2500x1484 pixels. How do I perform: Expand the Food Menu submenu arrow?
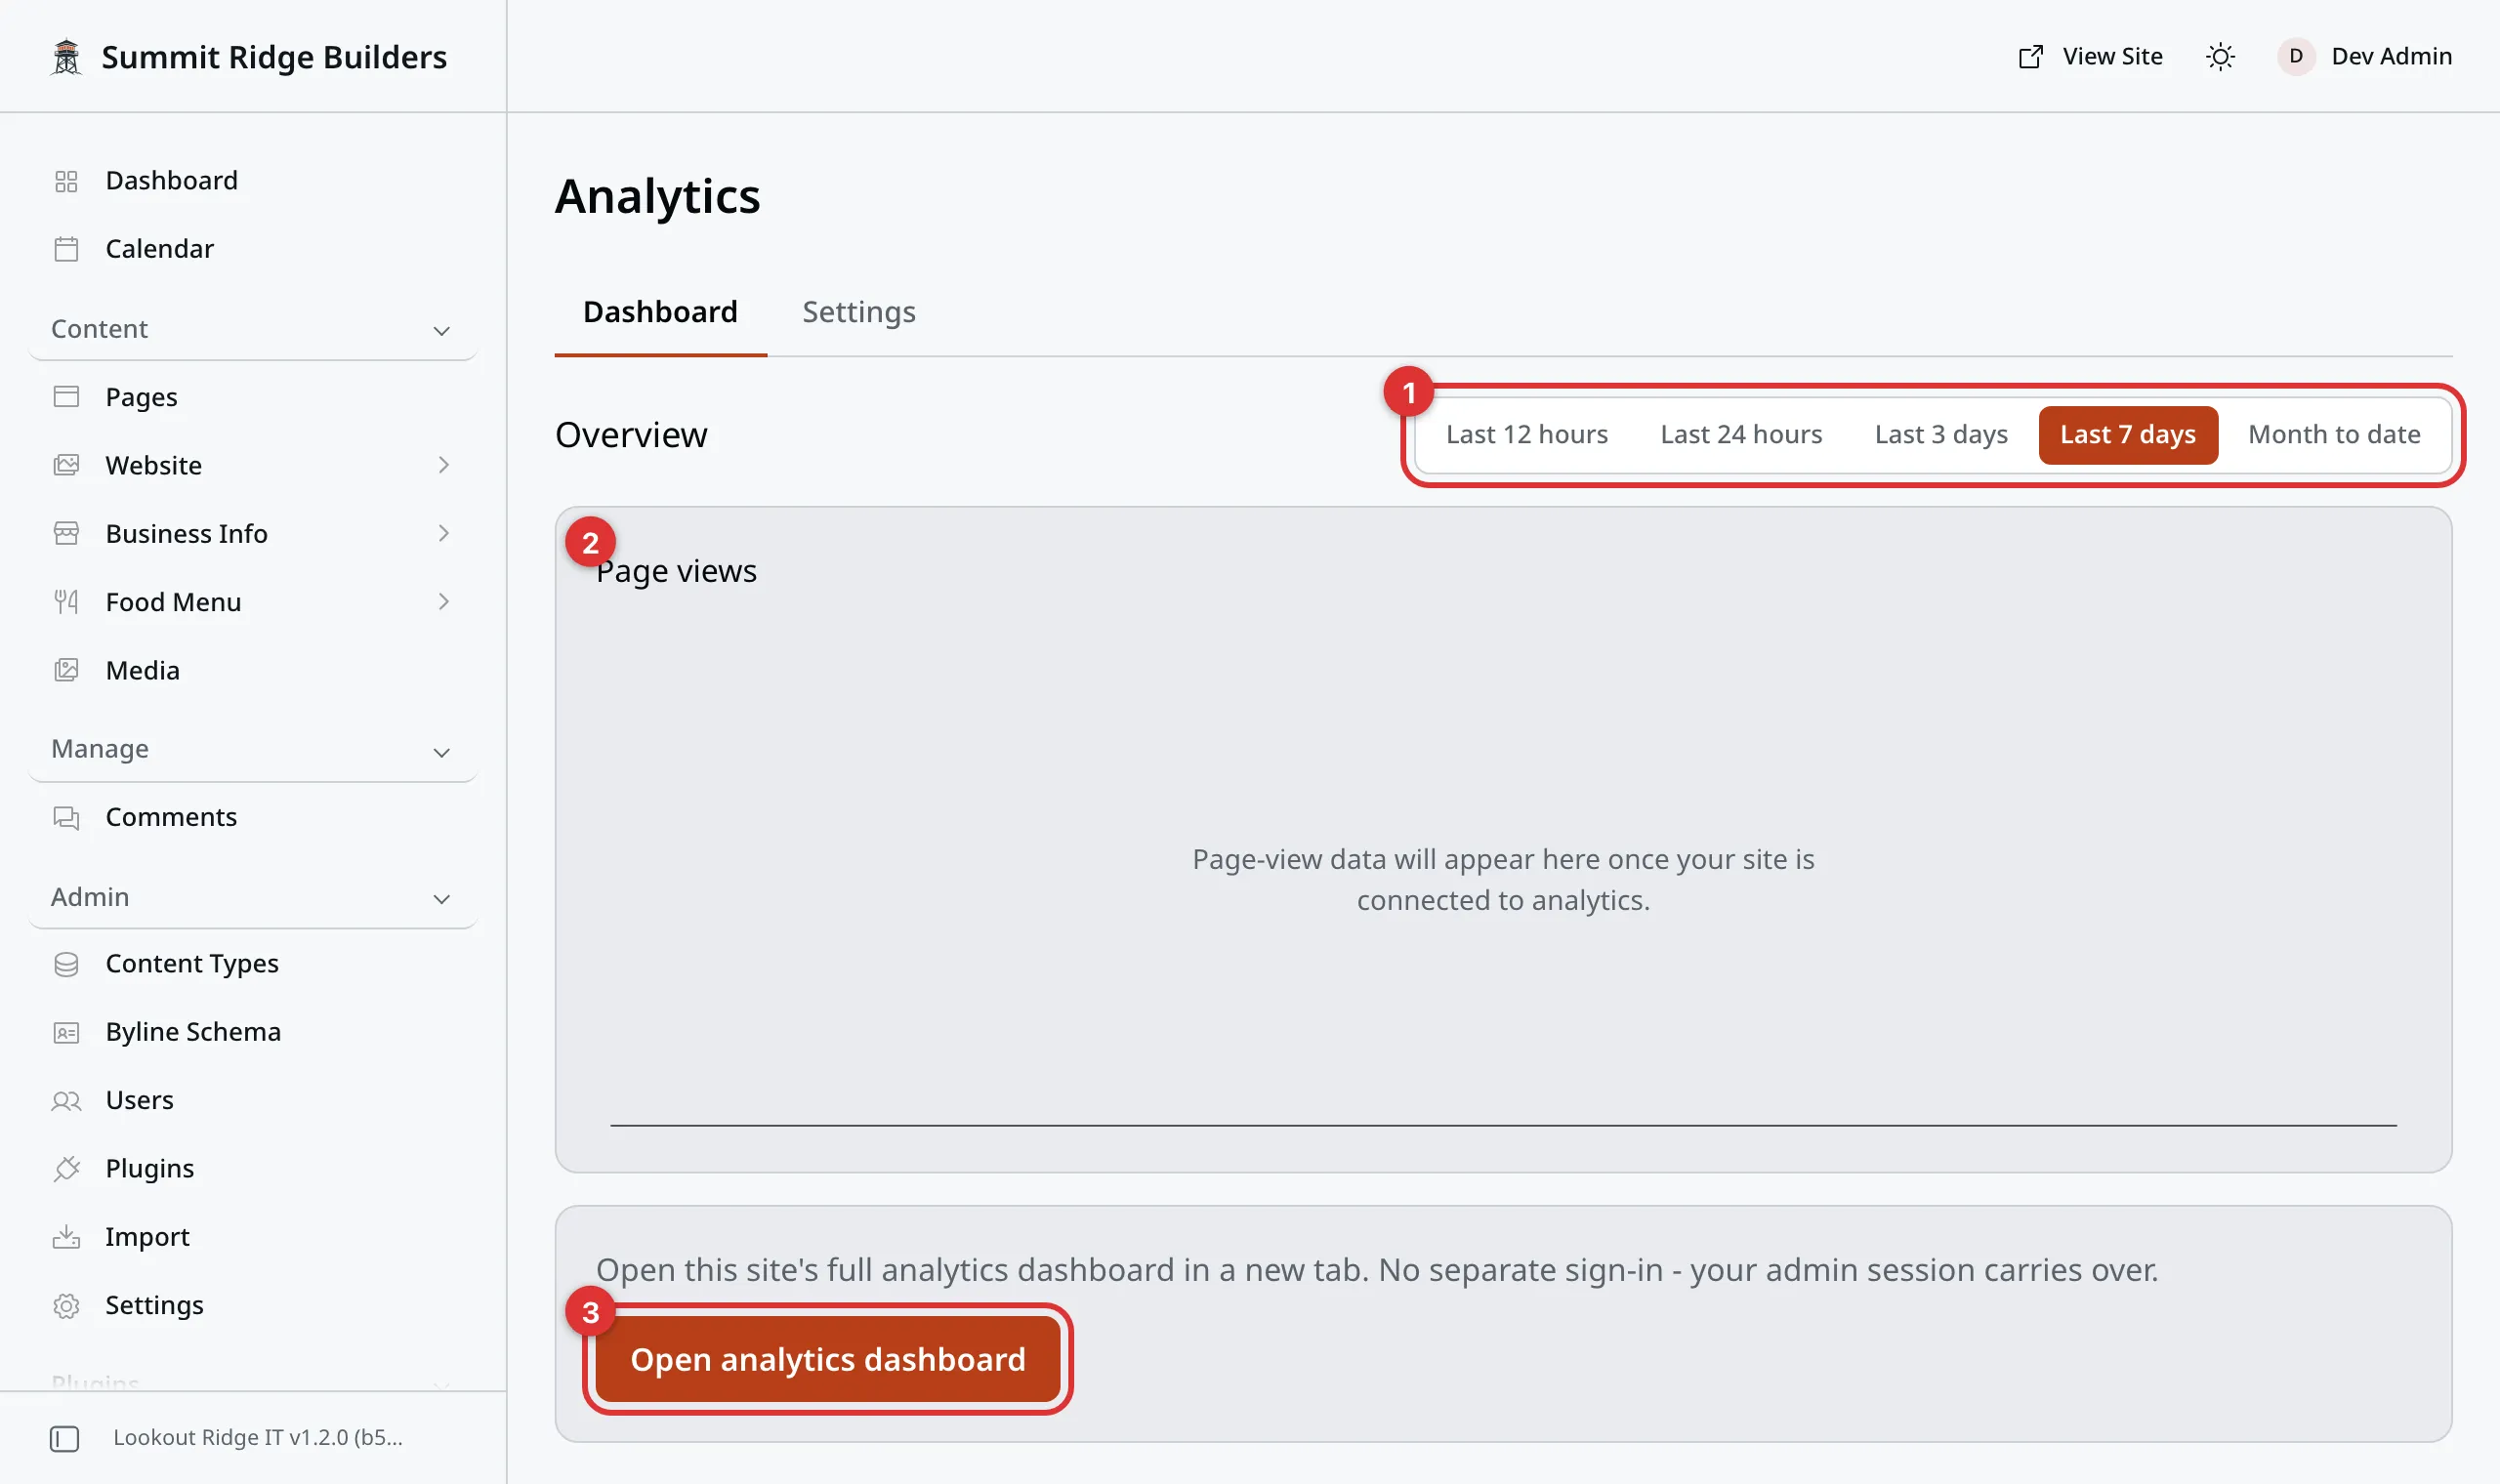tap(443, 602)
